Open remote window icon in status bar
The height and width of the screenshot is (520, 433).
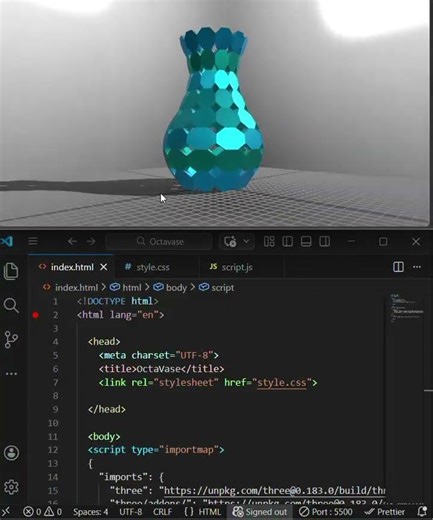(6, 512)
